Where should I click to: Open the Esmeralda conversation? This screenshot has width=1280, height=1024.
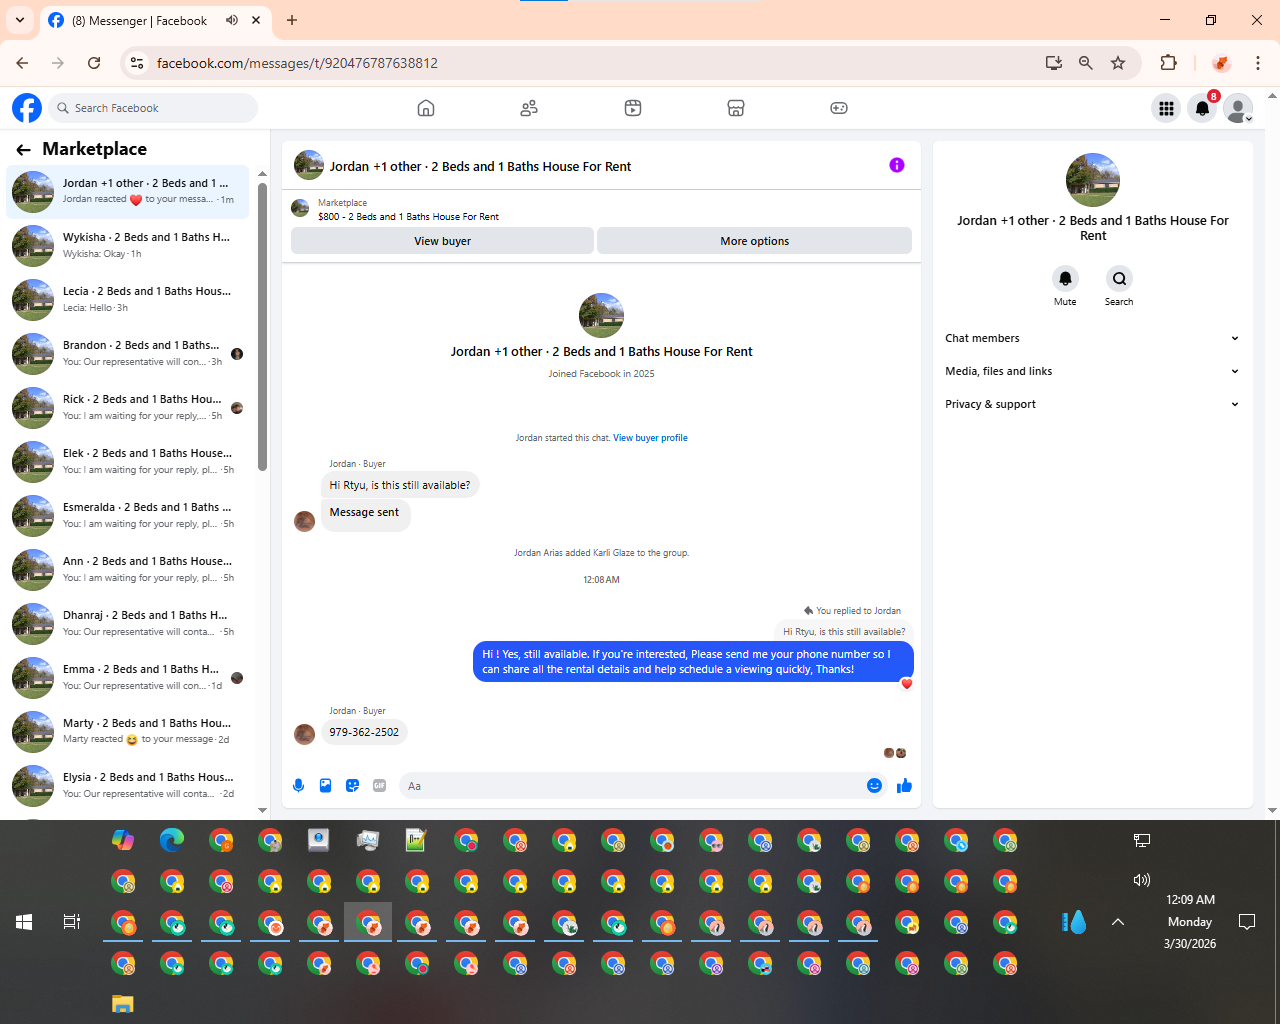coord(128,516)
